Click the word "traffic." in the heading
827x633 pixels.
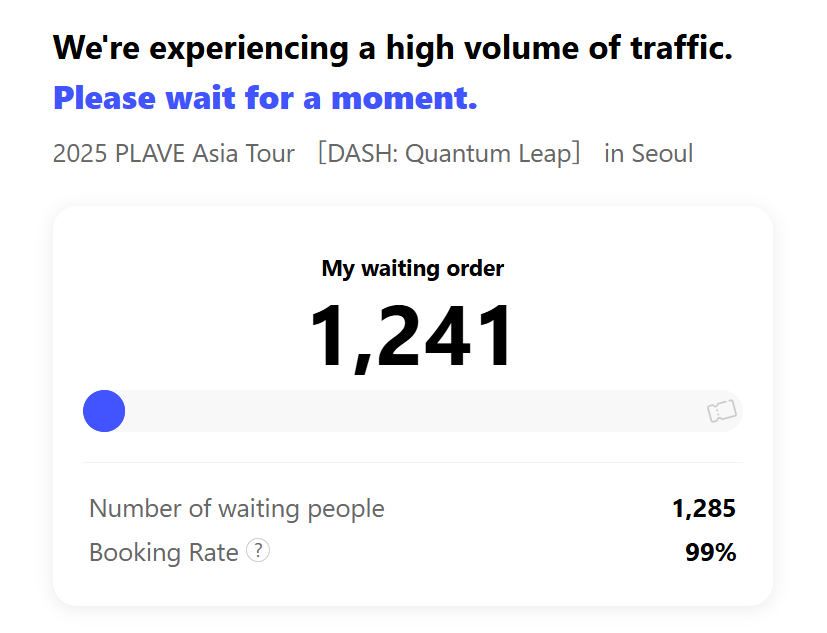tap(681, 47)
